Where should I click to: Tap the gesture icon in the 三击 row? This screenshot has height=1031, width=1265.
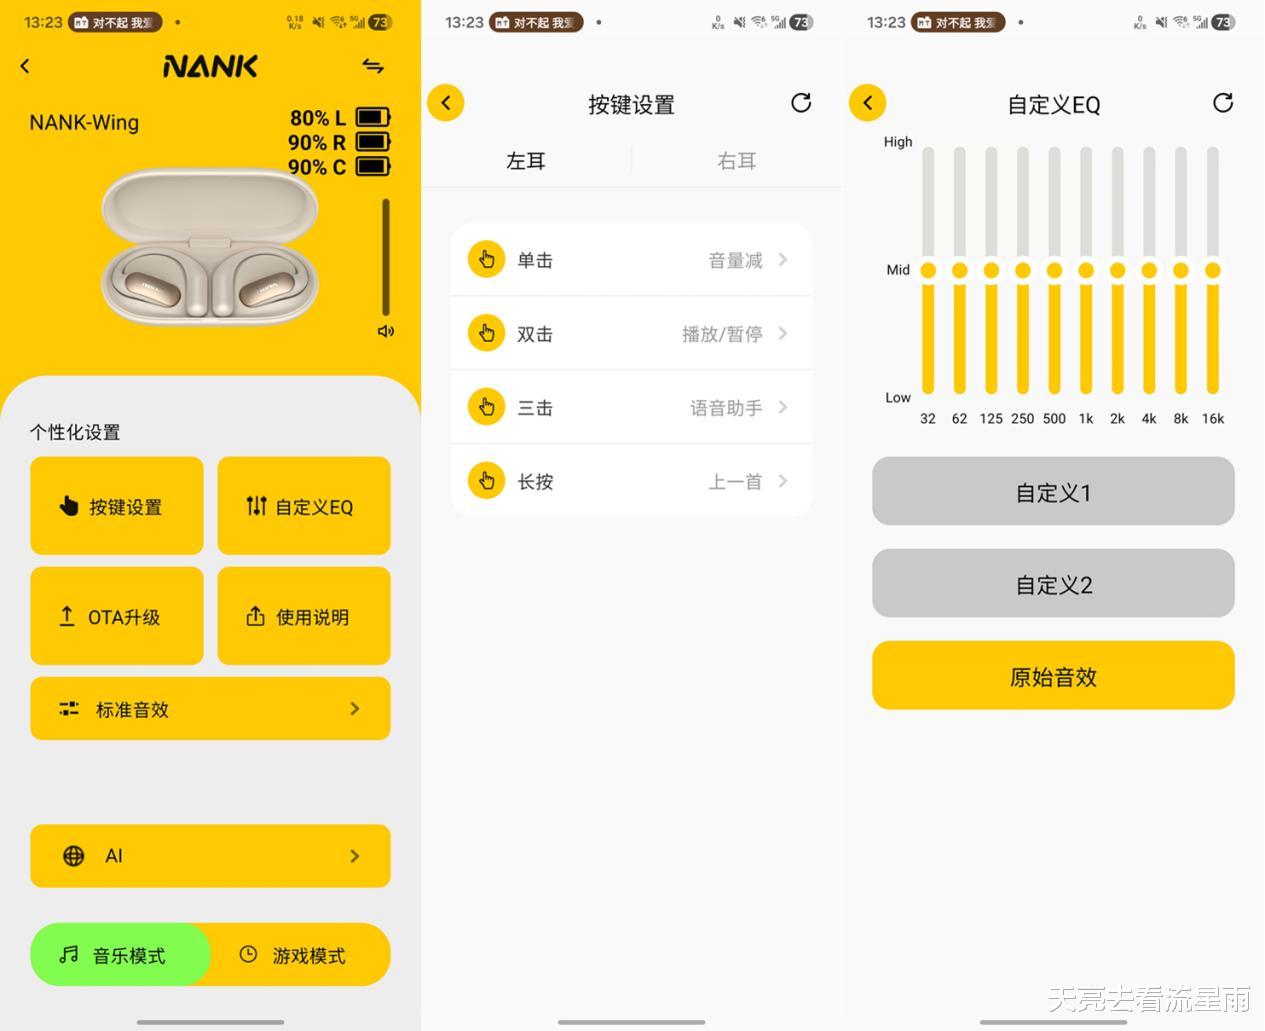[486, 407]
